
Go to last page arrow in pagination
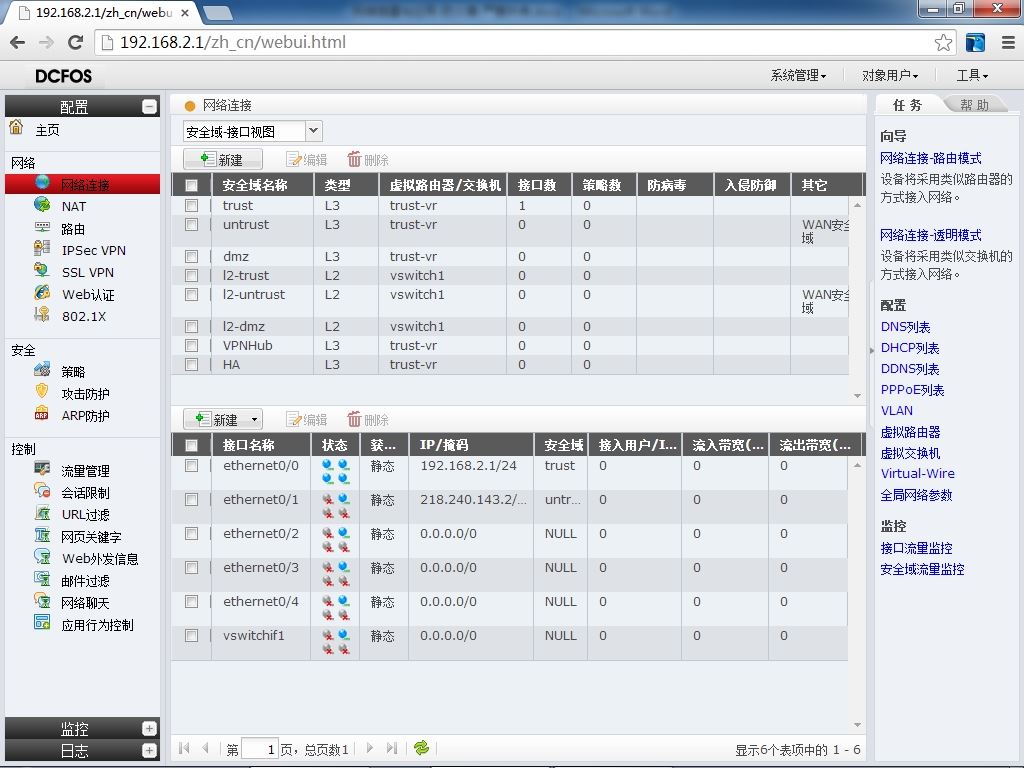(x=392, y=748)
